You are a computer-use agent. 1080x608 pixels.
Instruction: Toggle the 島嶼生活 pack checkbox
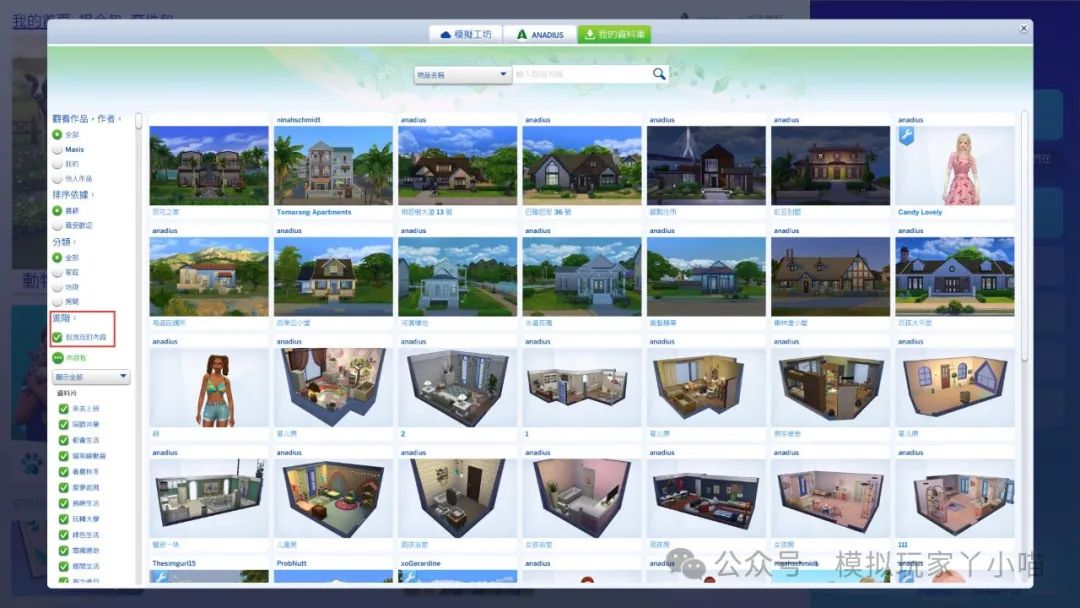[x=63, y=503]
